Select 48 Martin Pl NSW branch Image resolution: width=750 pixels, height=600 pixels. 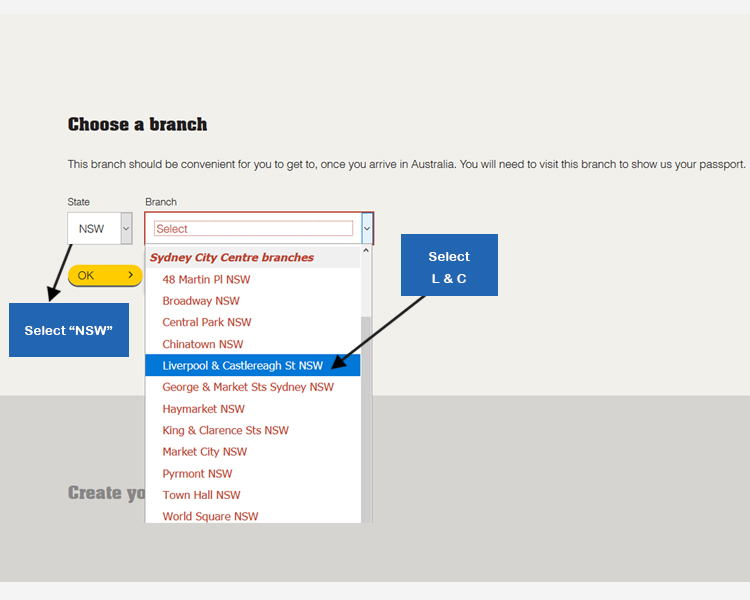pos(206,280)
